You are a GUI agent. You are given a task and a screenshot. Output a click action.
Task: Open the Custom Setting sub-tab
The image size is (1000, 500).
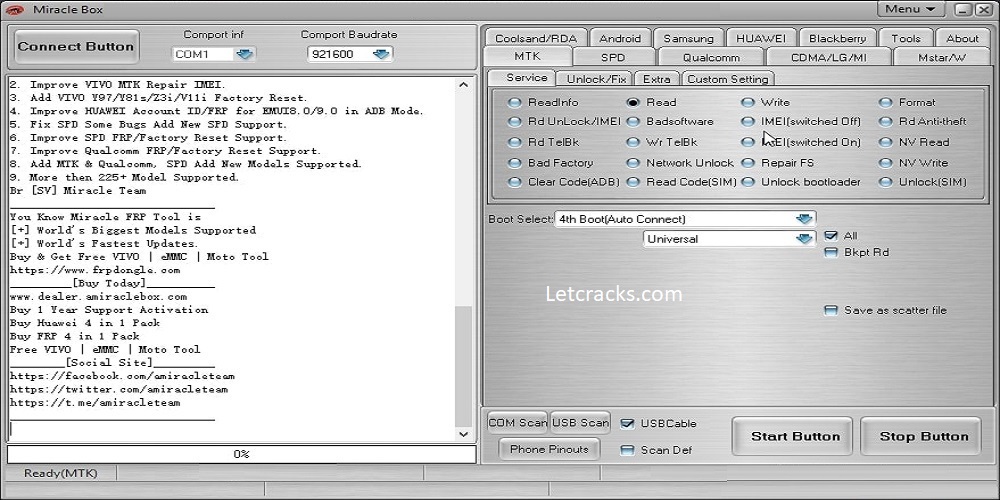point(728,79)
